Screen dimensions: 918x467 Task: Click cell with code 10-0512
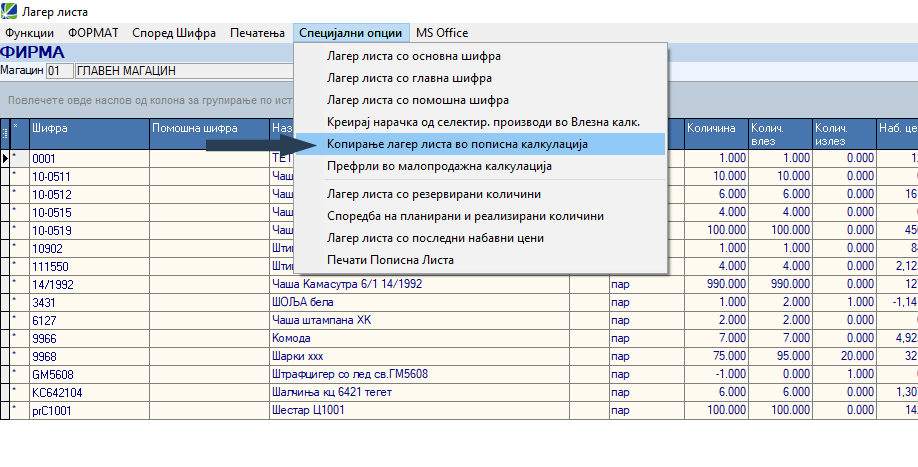pyautogui.click(x=90, y=194)
